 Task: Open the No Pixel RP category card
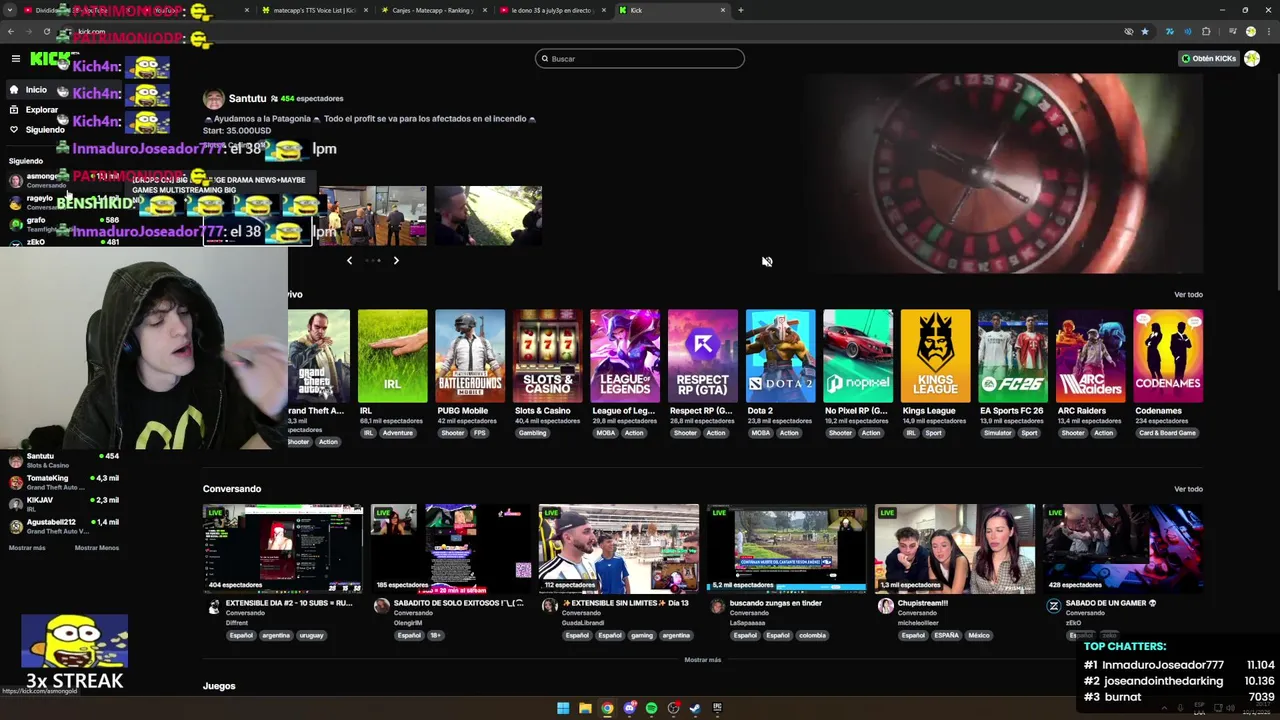pyautogui.click(x=858, y=356)
